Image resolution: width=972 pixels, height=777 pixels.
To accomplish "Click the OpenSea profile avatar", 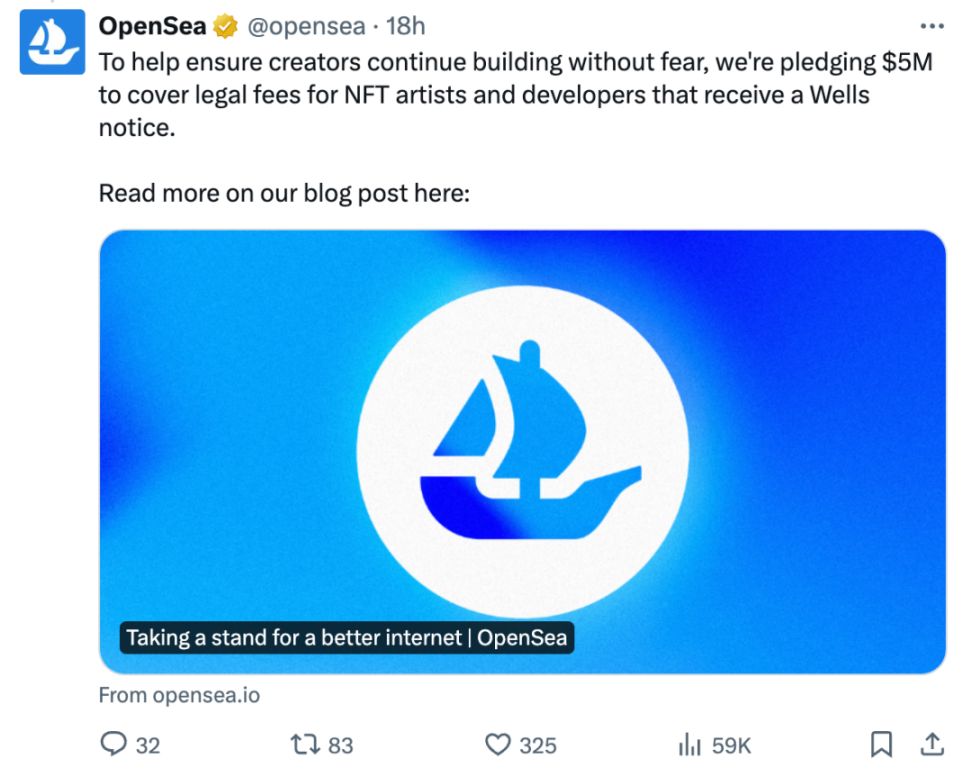I will tap(52, 42).
